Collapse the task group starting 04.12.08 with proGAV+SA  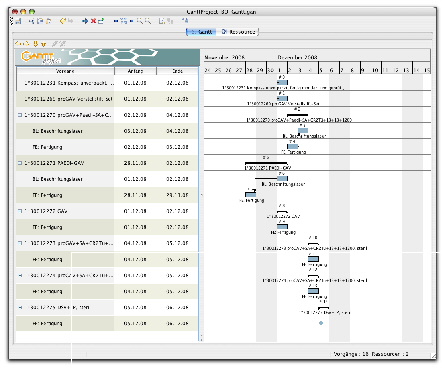tap(20, 243)
